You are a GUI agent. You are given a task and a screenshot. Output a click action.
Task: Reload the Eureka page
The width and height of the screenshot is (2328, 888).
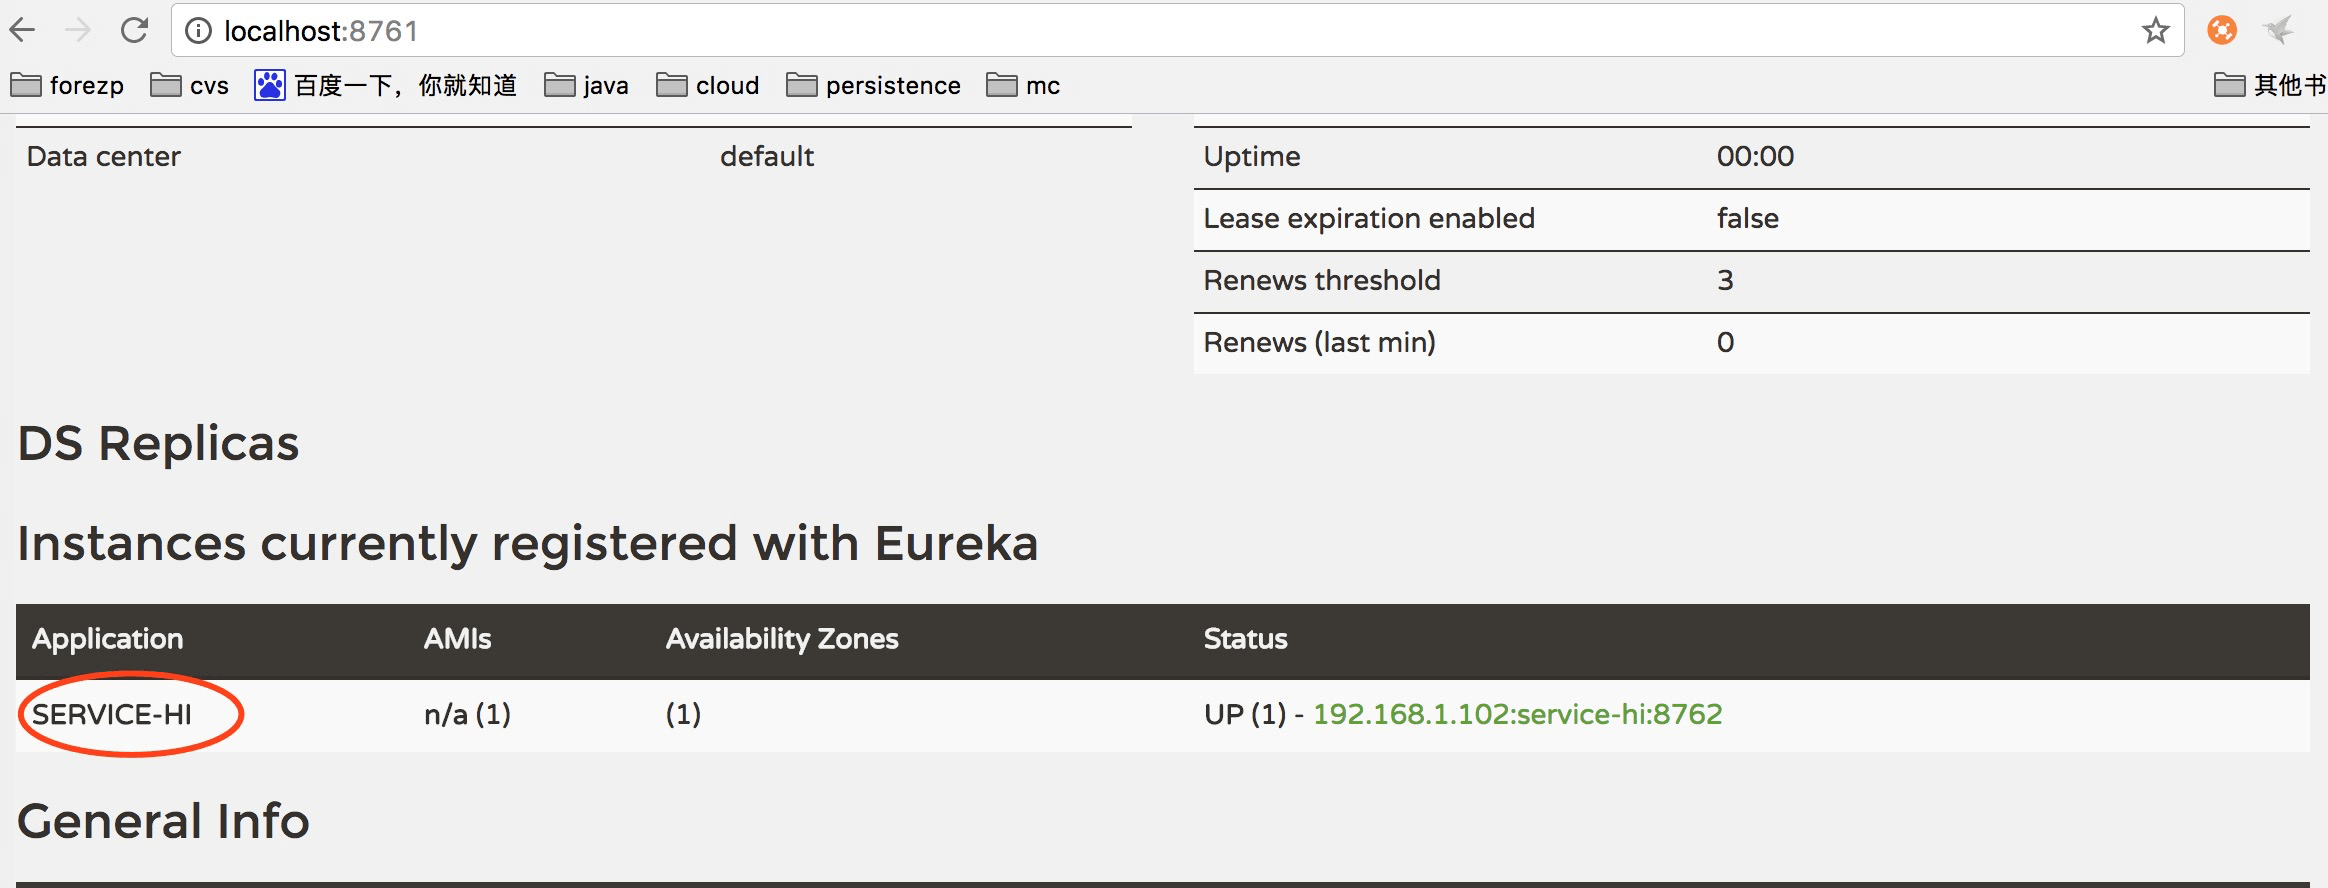pyautogui.click(x=134, y=31)
